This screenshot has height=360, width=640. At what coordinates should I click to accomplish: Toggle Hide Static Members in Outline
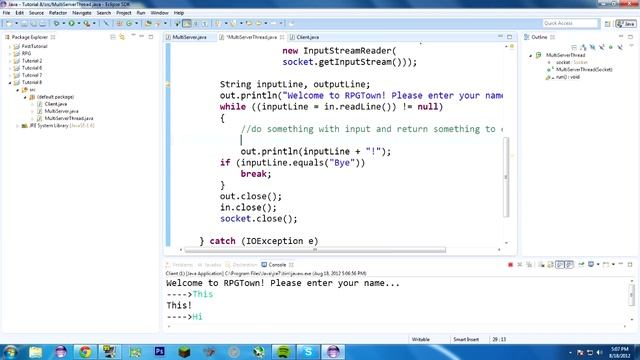[602, 47]
